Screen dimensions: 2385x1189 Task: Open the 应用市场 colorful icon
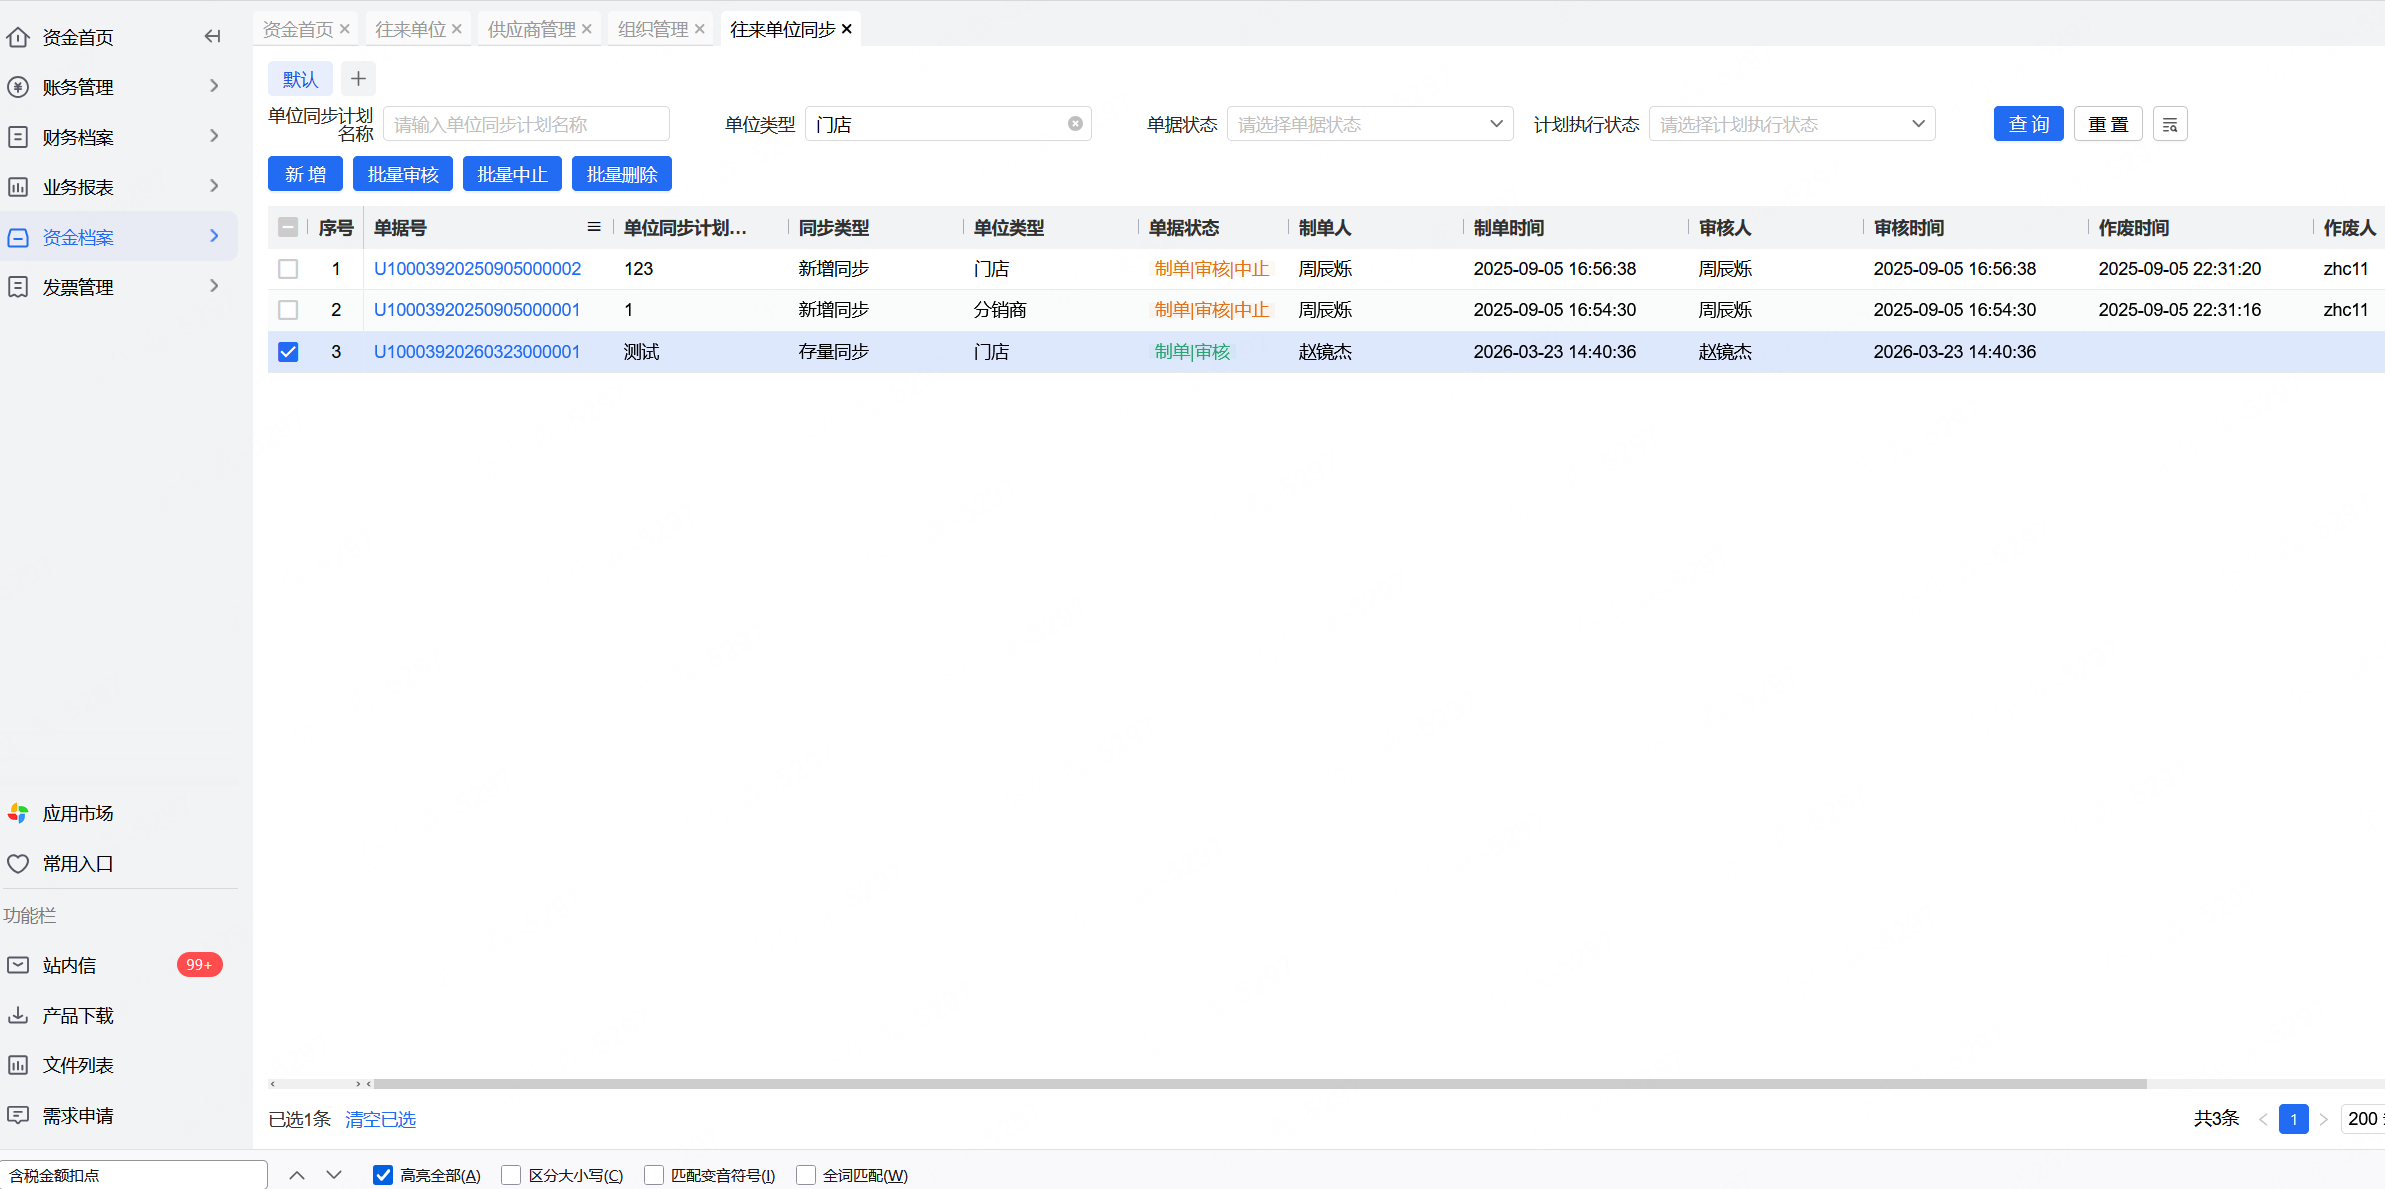coord(18,814)
